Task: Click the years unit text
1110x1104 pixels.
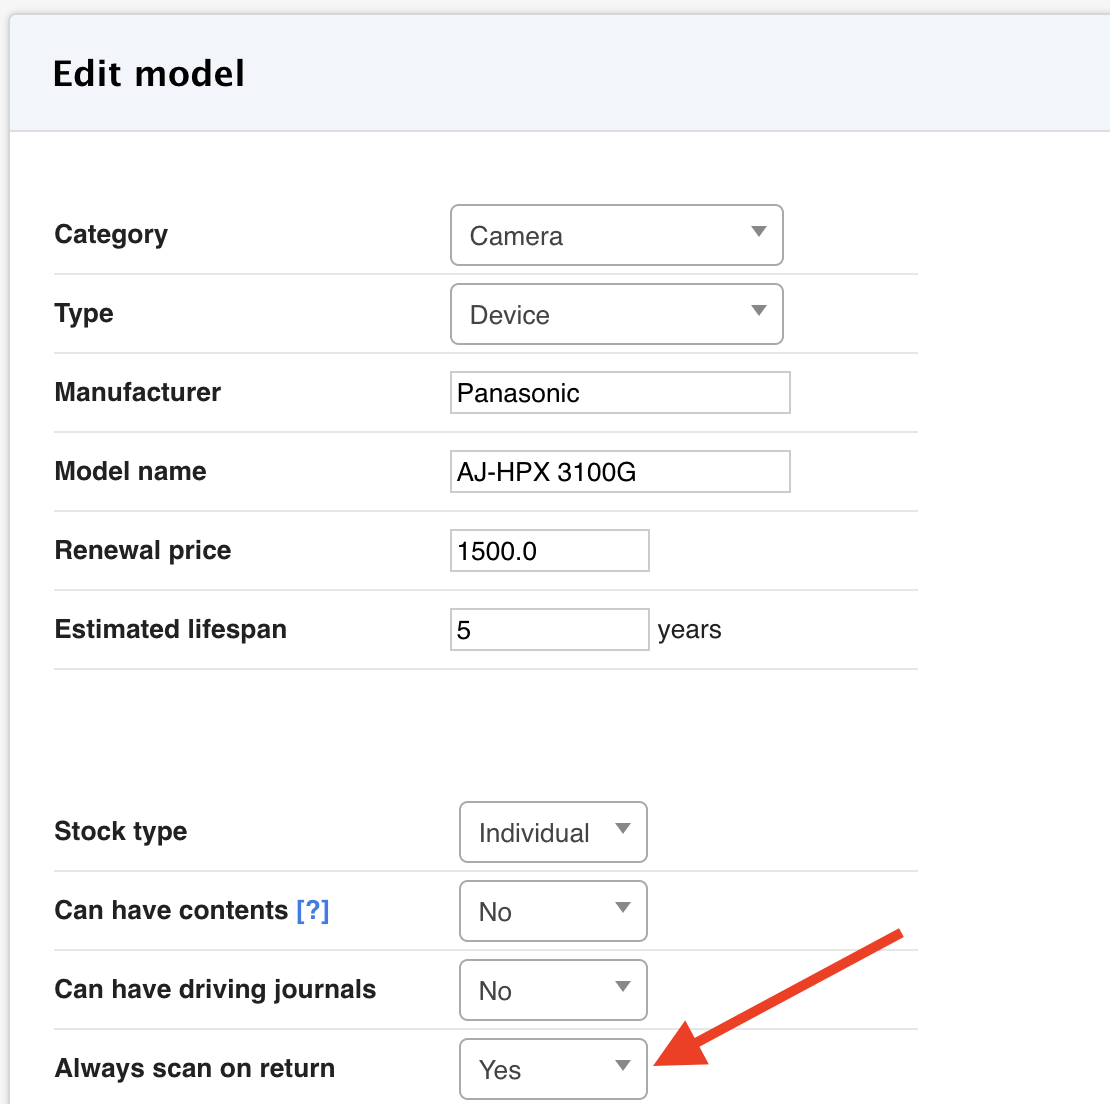Action: point(689,630)
